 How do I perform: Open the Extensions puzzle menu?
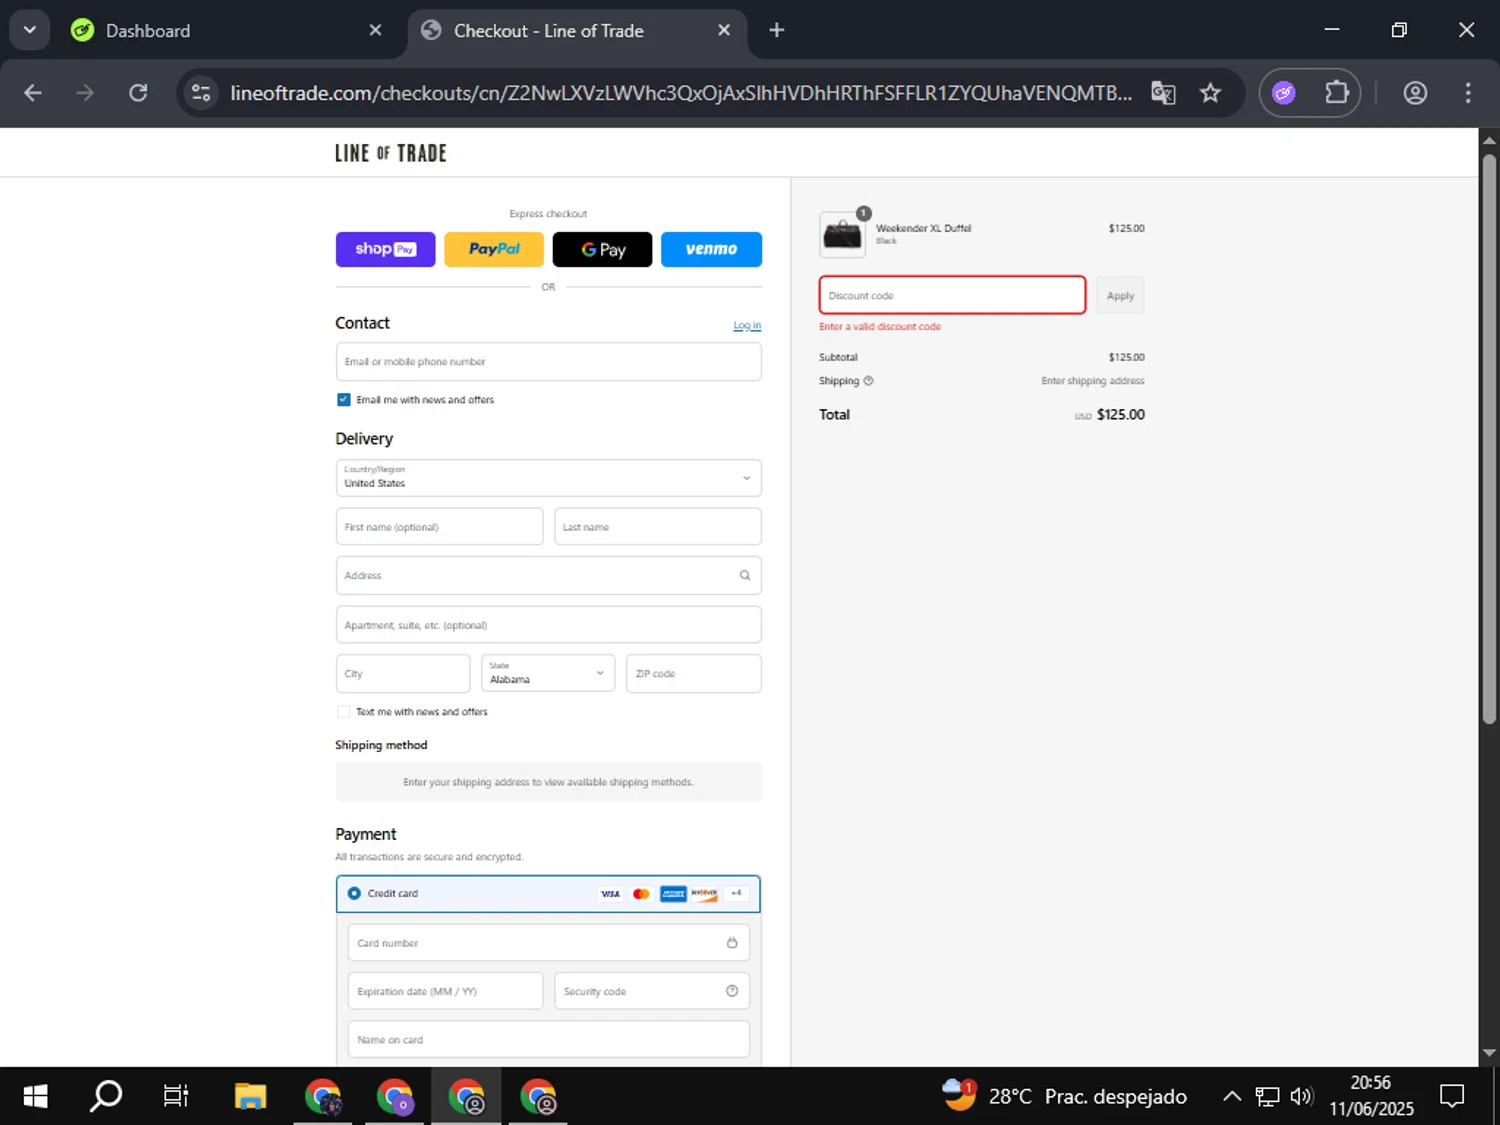point(1337,93)
